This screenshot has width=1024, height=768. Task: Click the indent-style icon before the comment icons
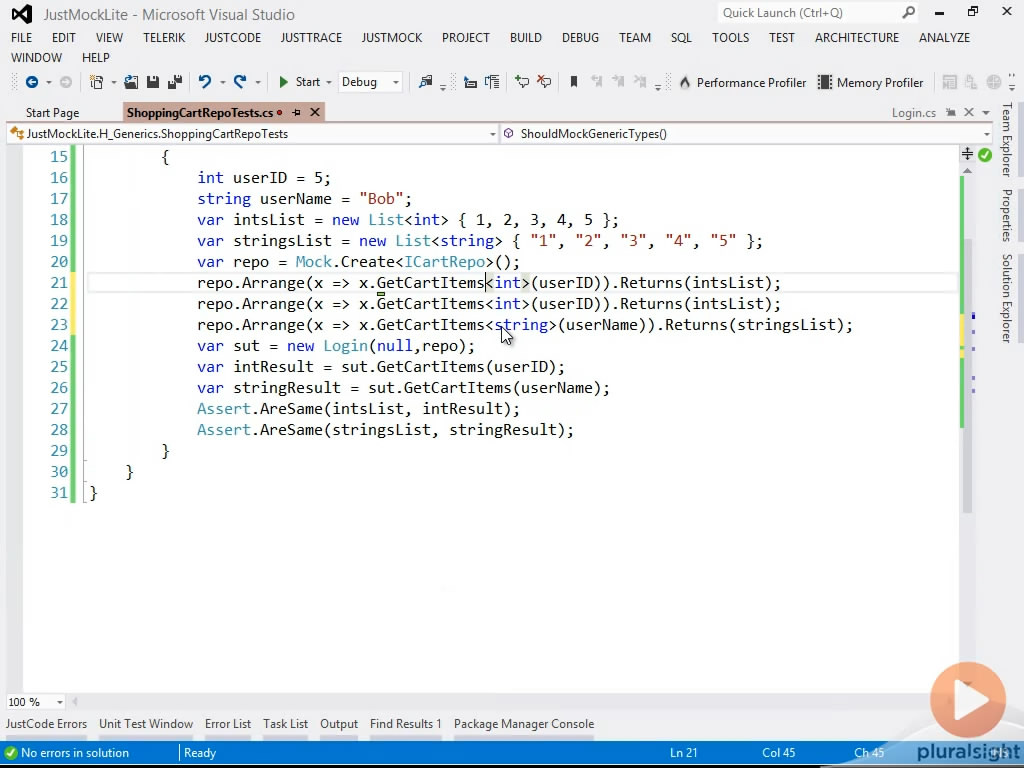click(x=470, y=82)
